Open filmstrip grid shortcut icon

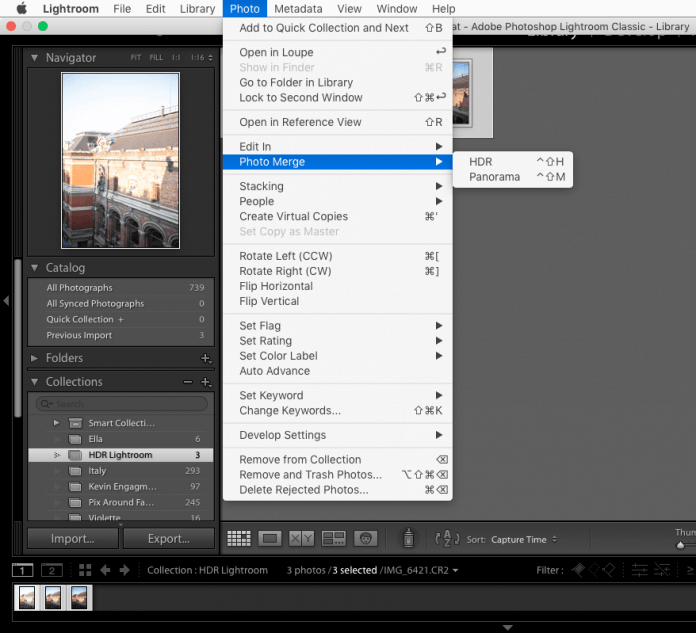point(85,570)
